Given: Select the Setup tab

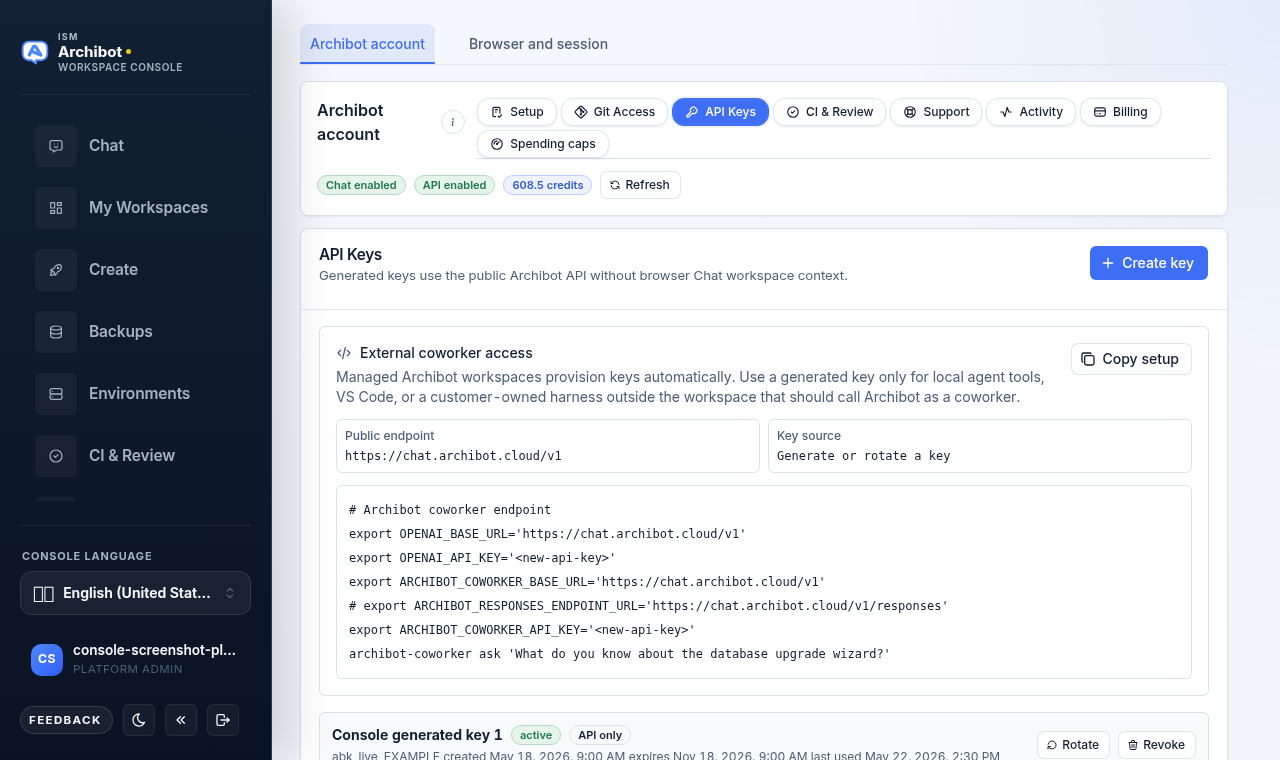Looking at the screenshot, I should (517, 112).
